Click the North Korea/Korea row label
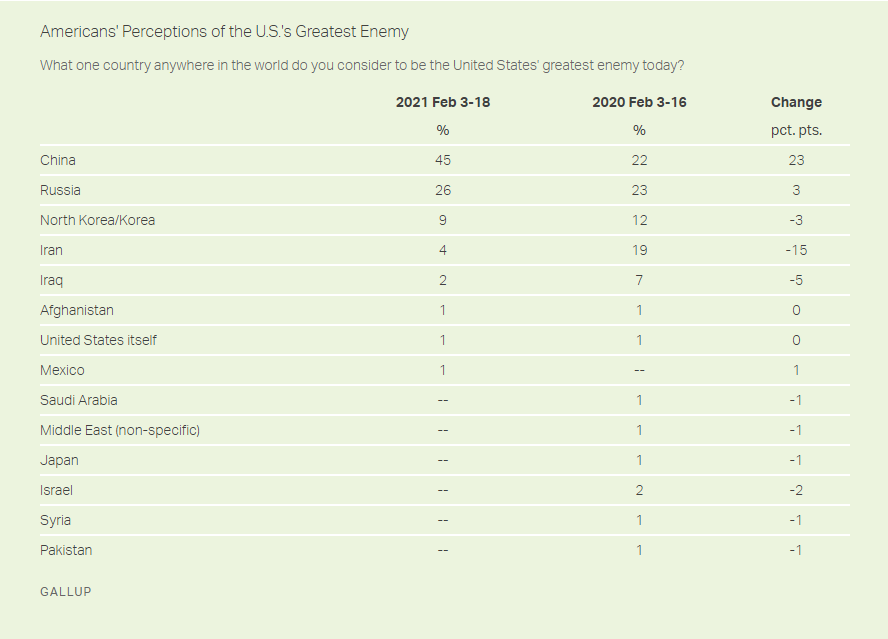888x639 pixels. (x=97, y=220)
